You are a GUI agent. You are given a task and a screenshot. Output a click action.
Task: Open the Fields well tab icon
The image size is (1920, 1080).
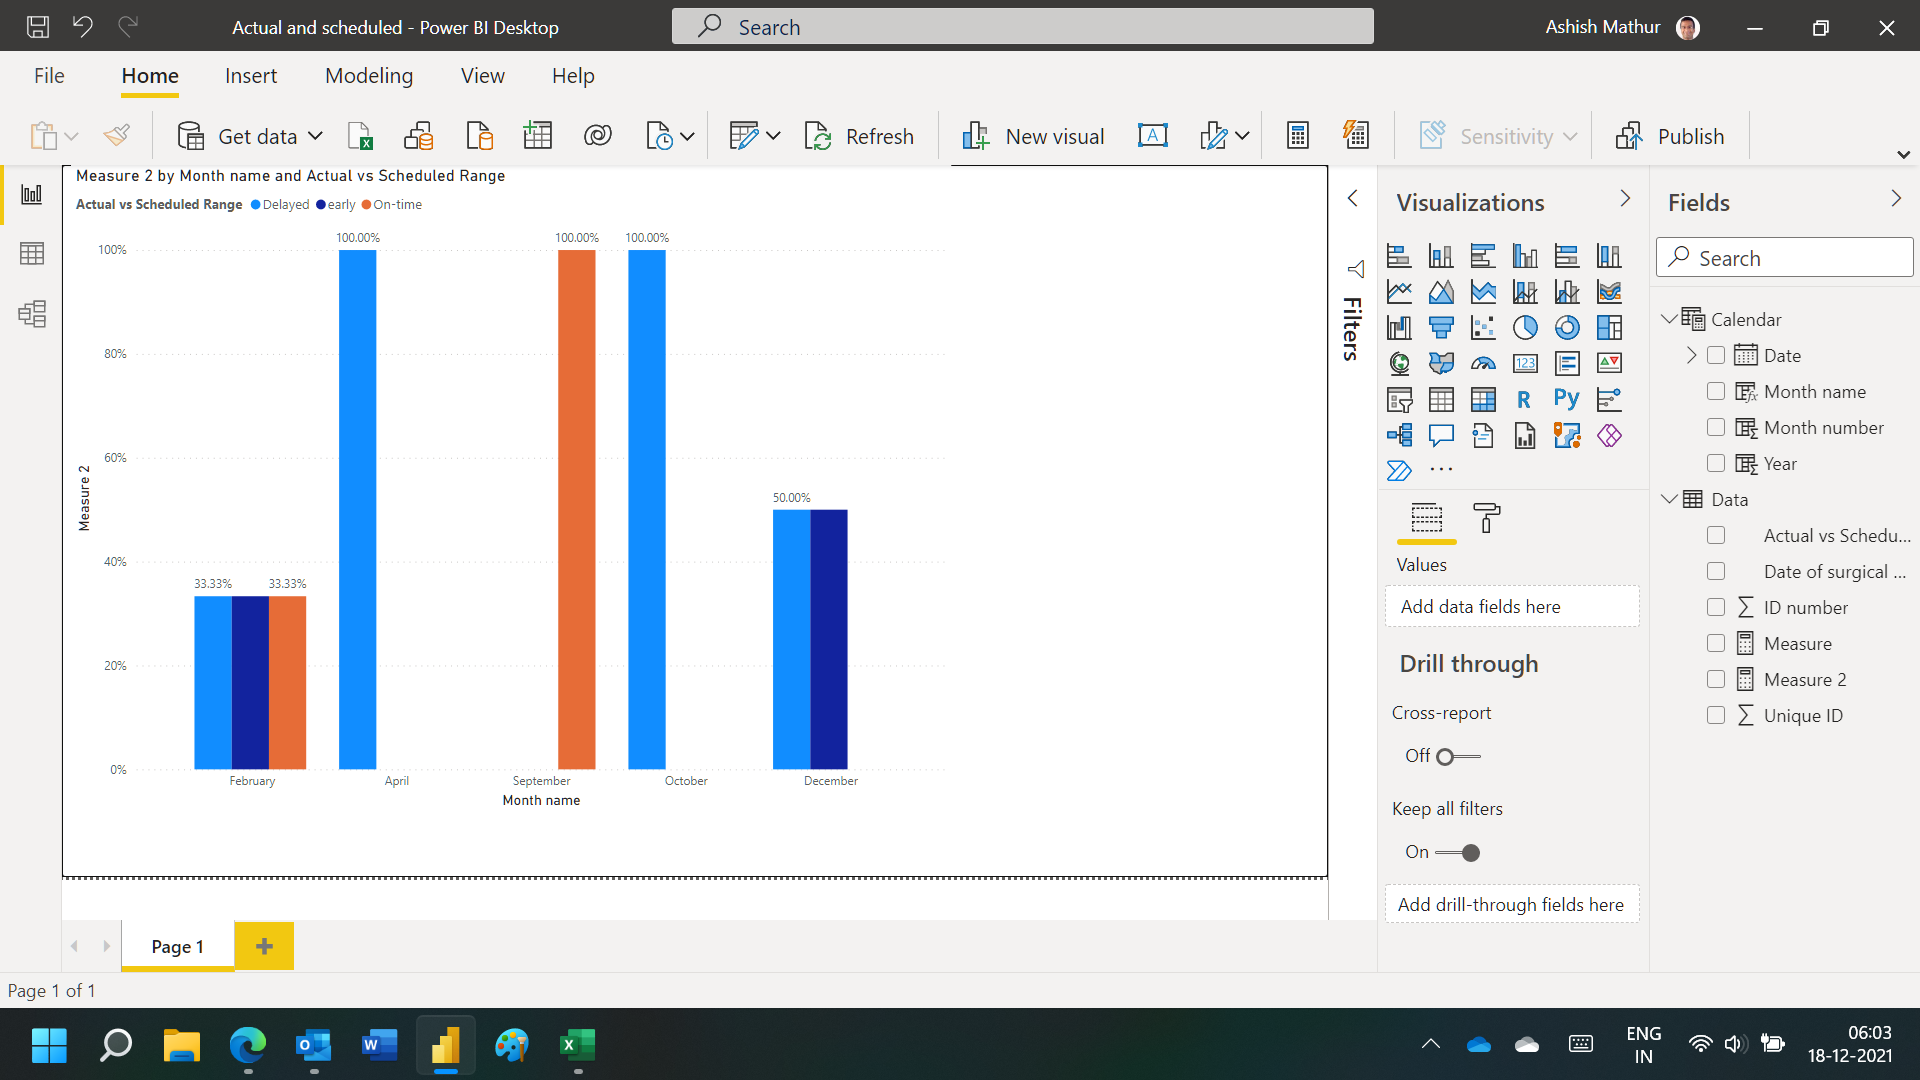1427,518
